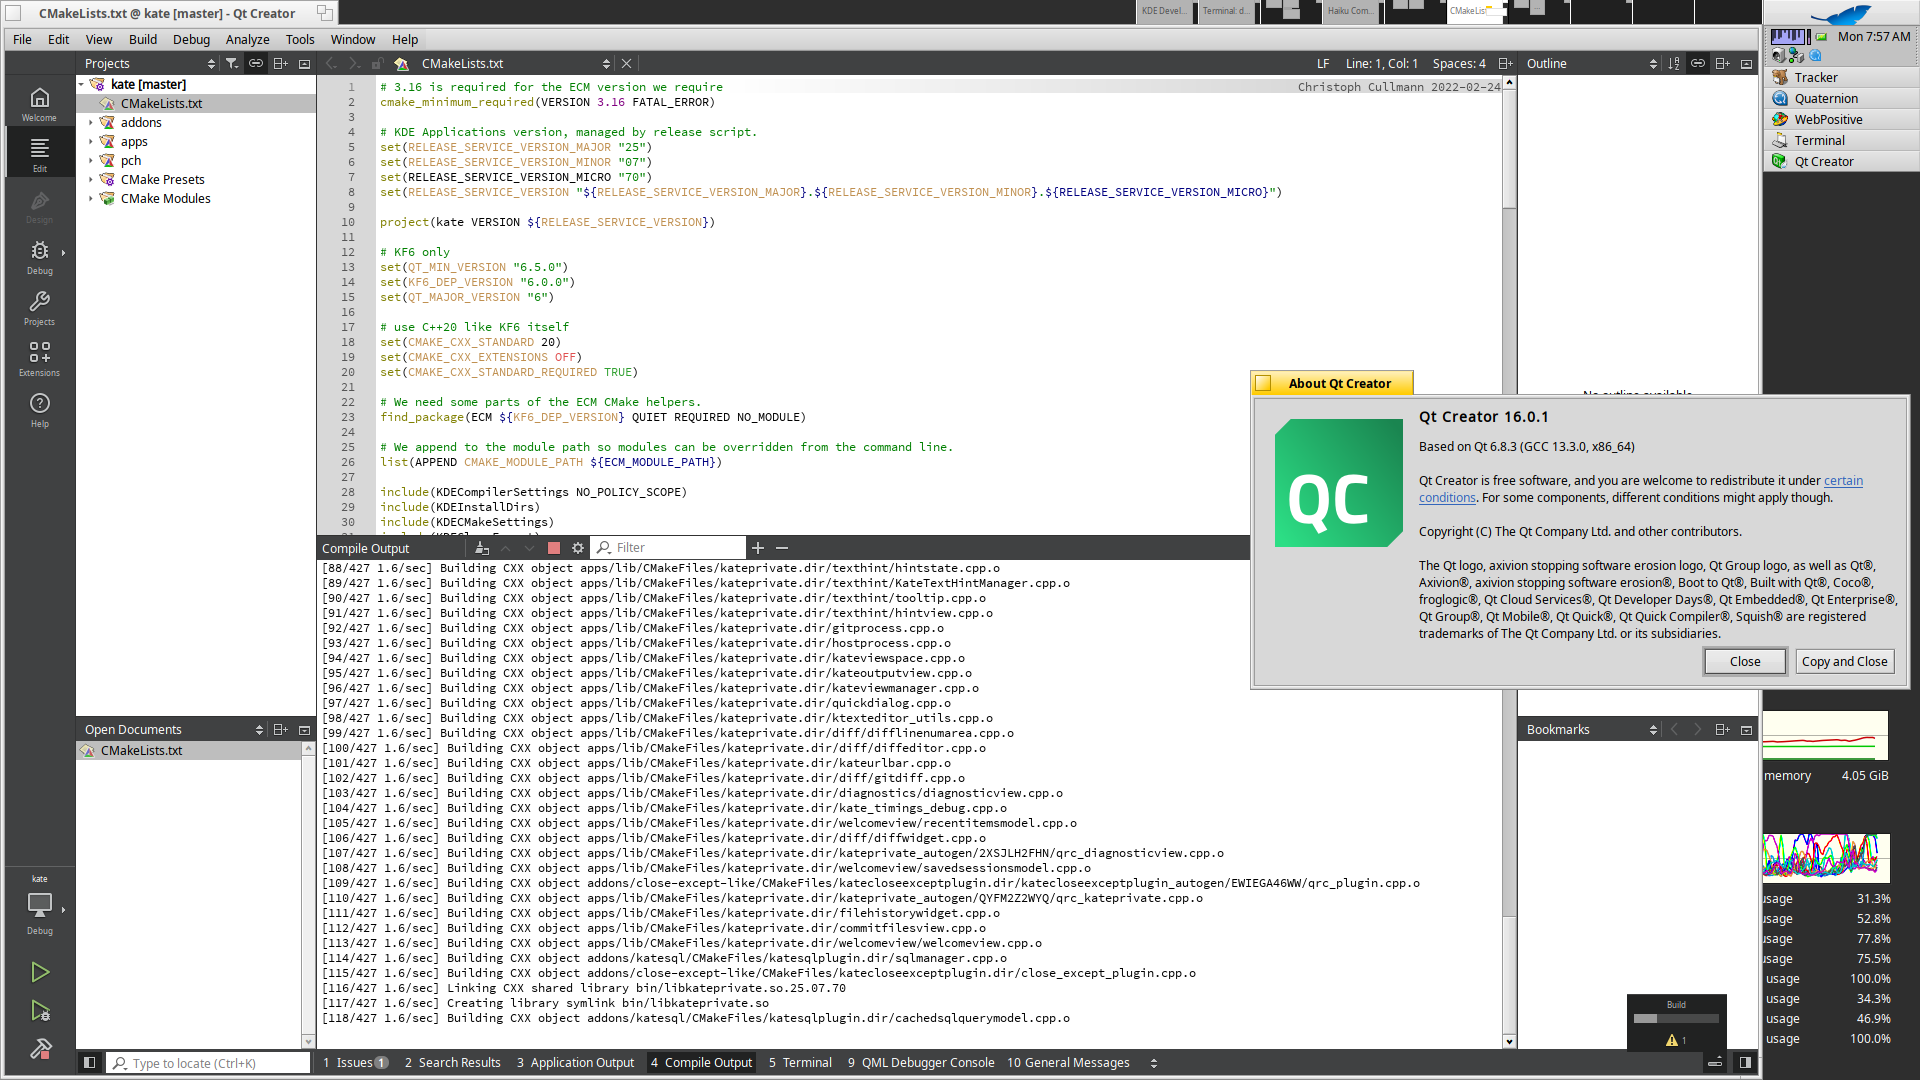Click the build progress bar
The image size is (1920, 1080).
click(x=1676, y=1019)
